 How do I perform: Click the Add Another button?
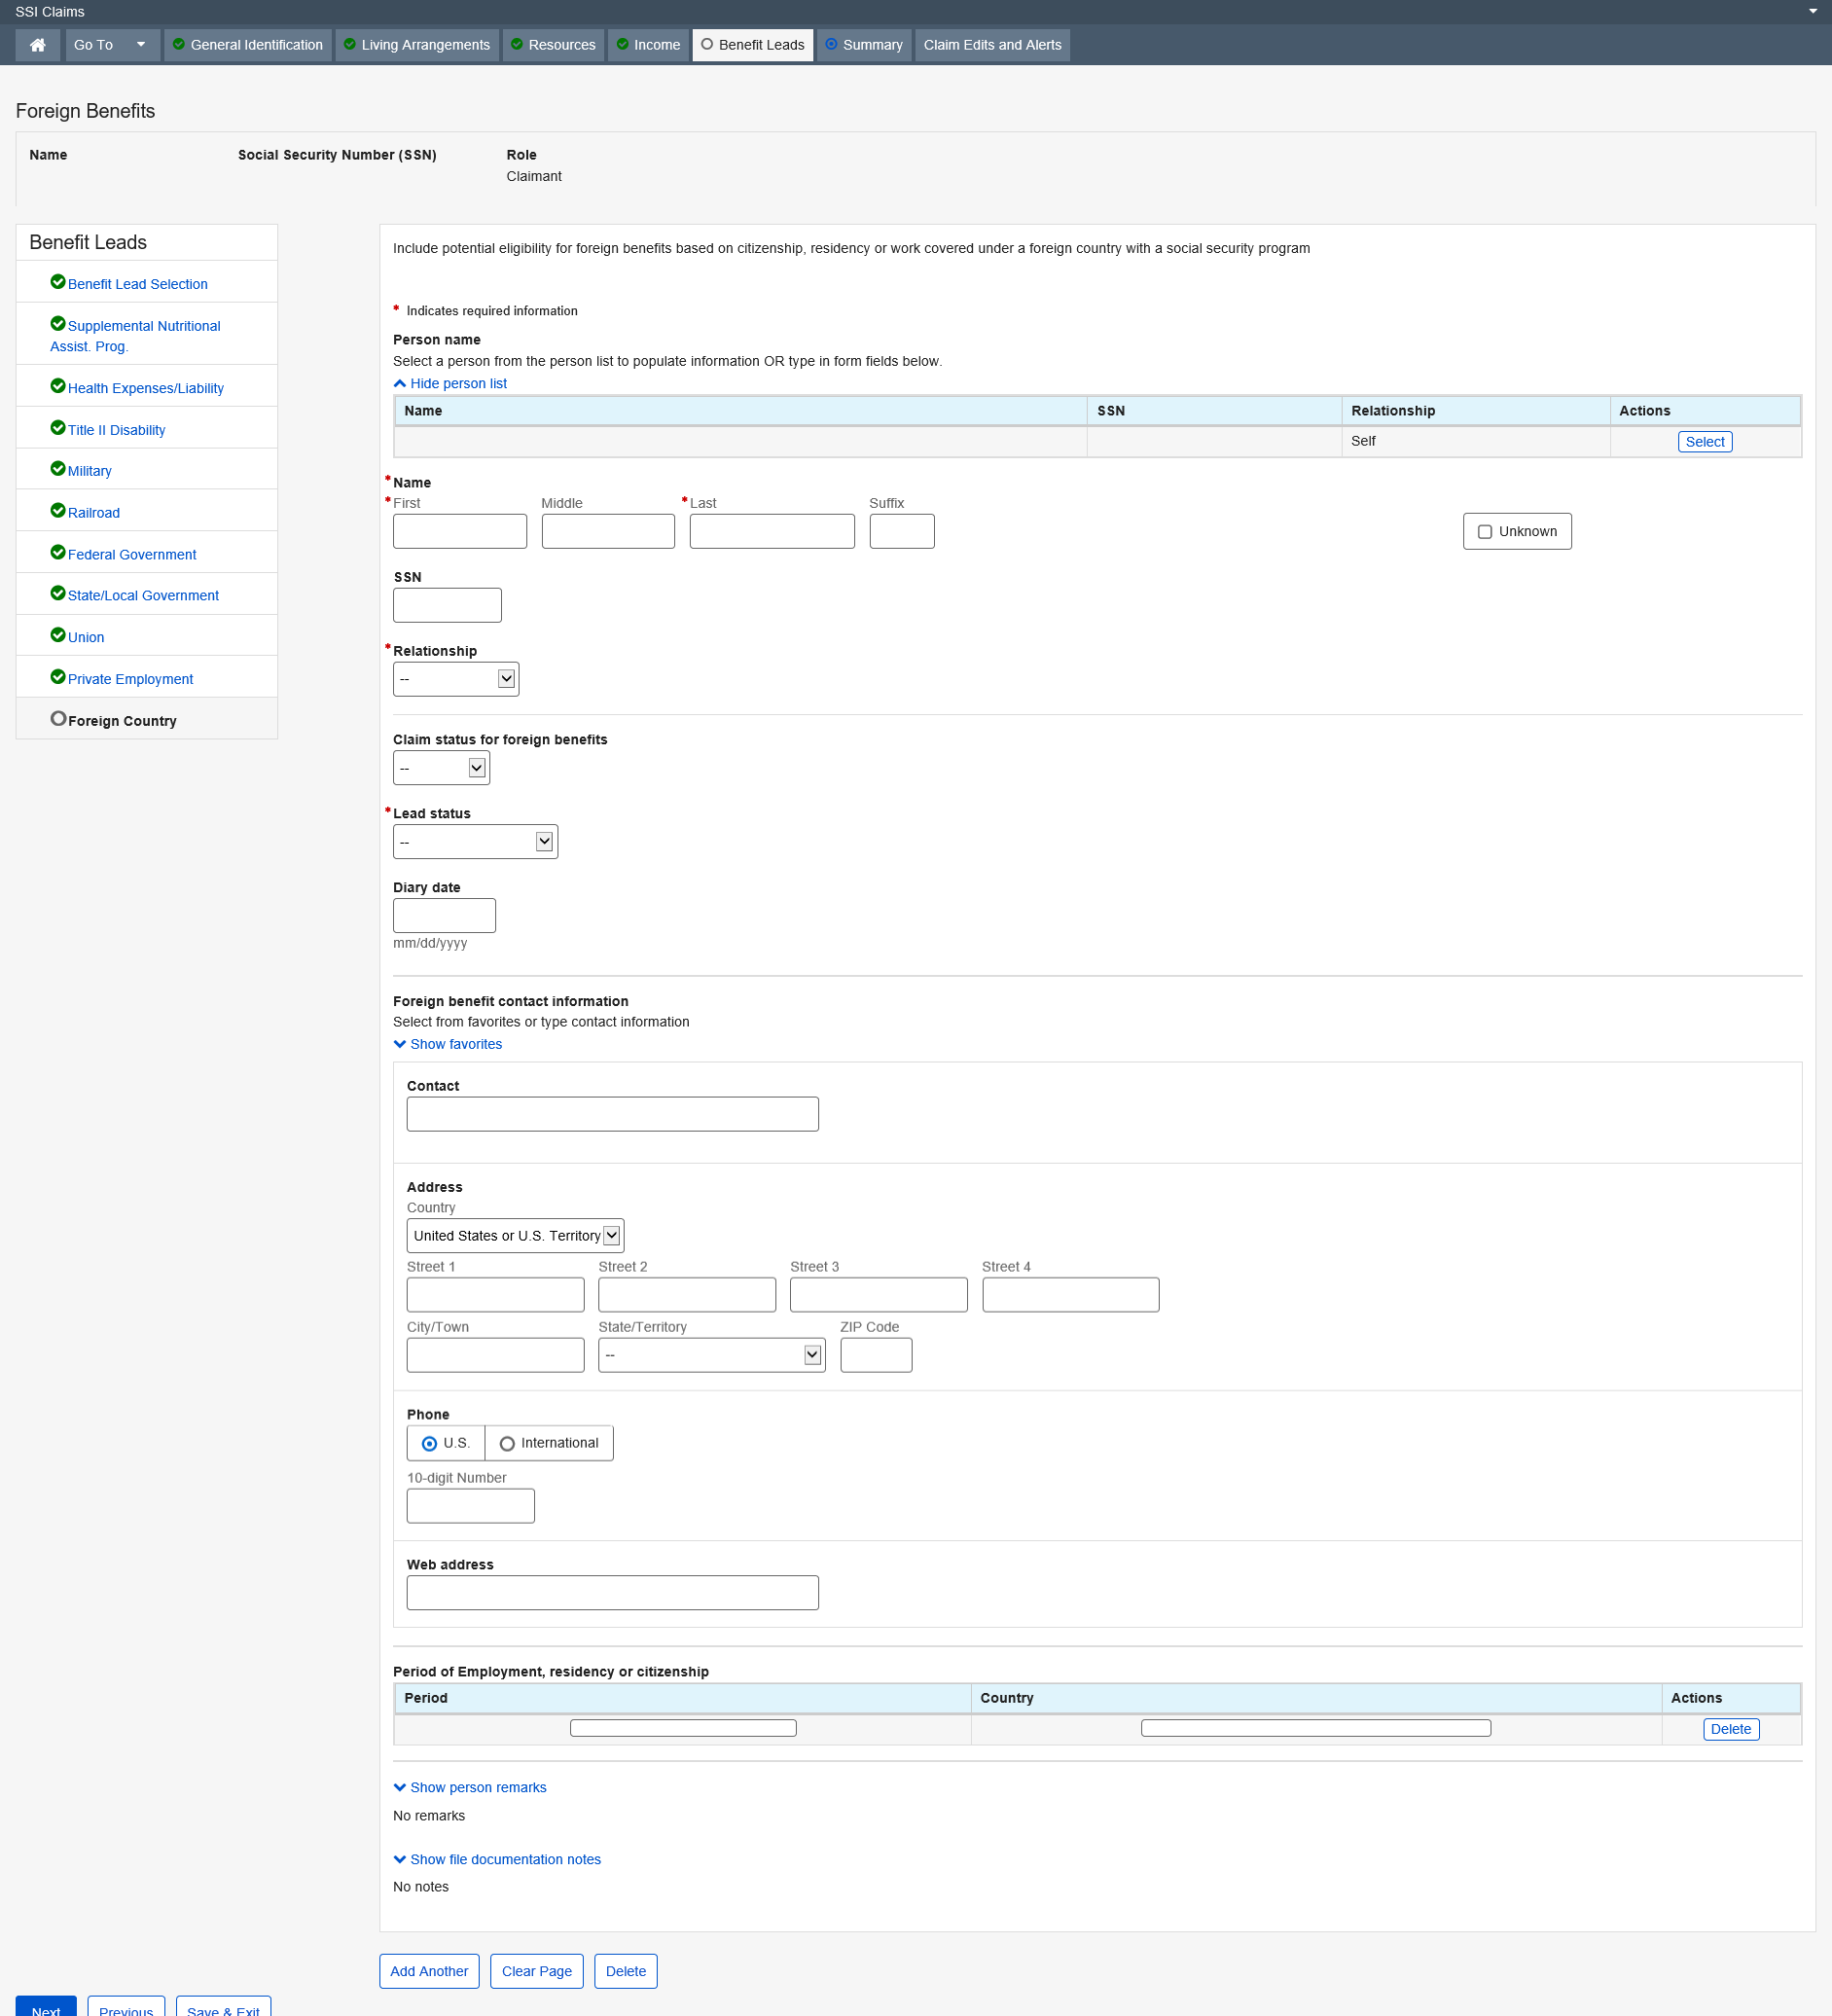429,1971
